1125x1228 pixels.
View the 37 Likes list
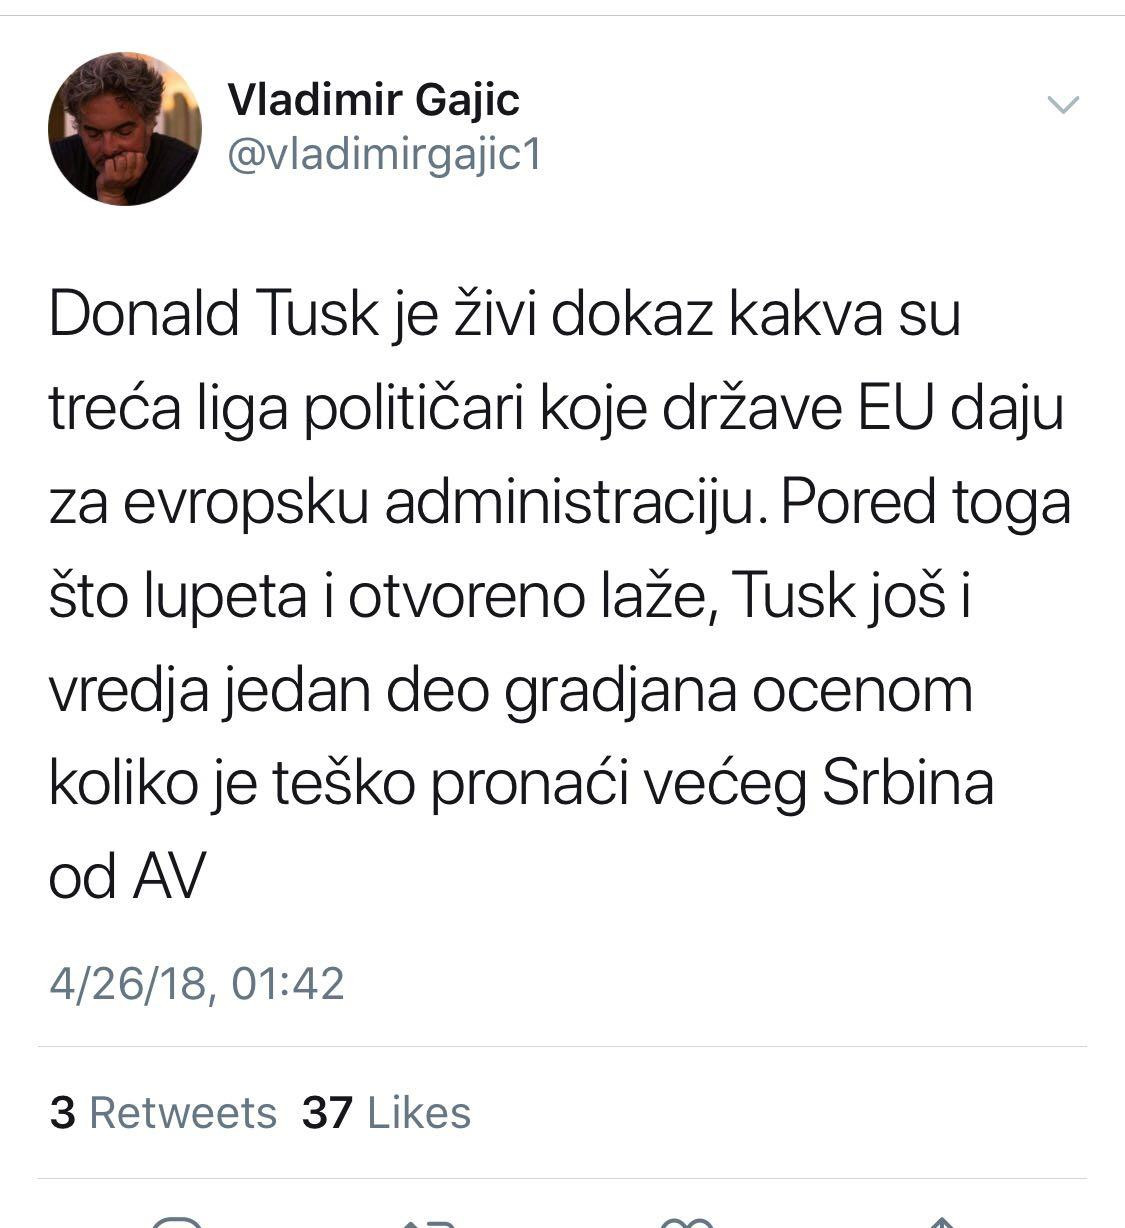pos(386,1113)
